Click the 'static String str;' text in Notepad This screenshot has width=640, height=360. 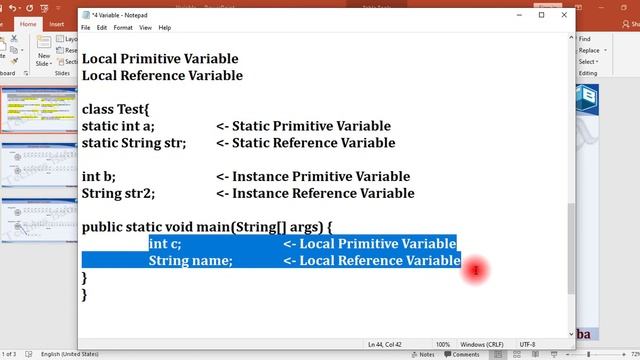[133, 143]
